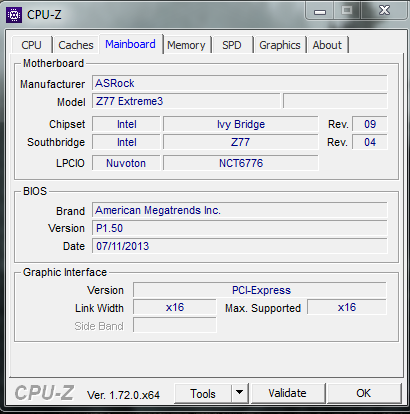Click the Ver. 1.72.0.x64 version text

[x=123, y=395]
